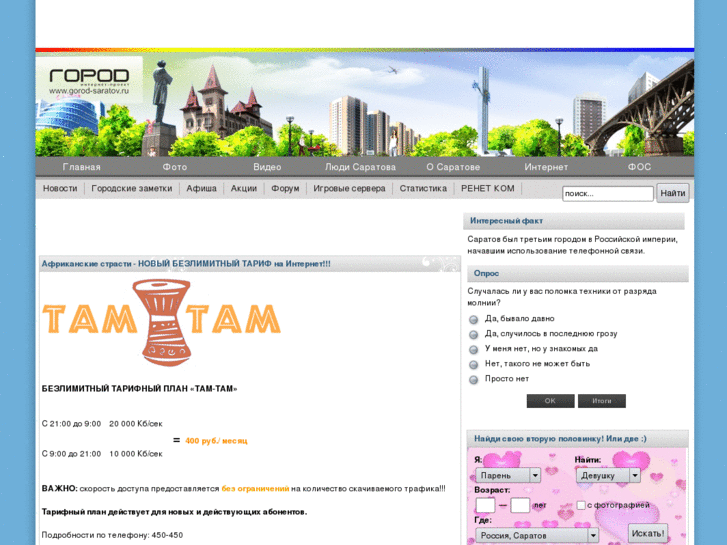Click the Искать! button
The image size is (727, 545).
tap(648, 533)
